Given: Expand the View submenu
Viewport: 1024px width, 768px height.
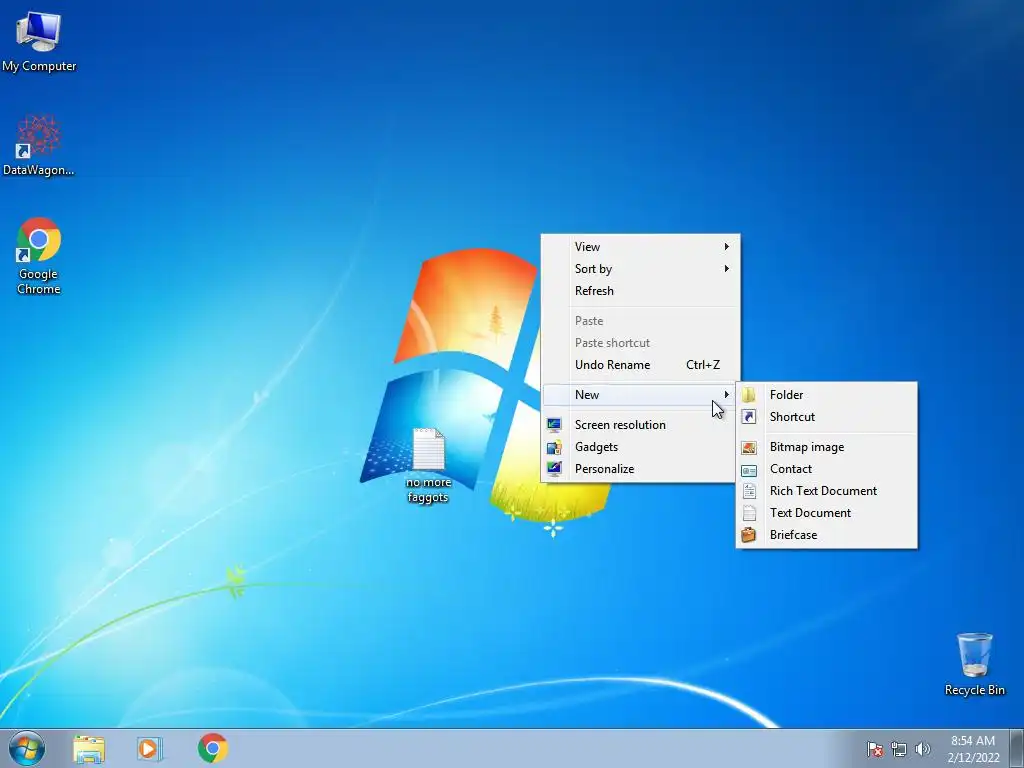Looking at the screenshot, I should pyautogui.click(x=641, y=247).
